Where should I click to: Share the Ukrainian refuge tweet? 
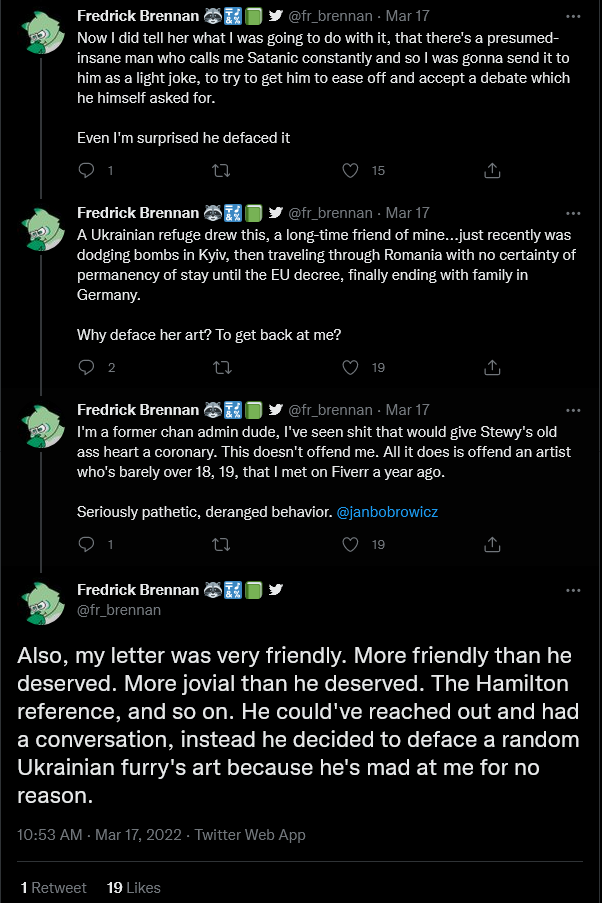(492, 367)
